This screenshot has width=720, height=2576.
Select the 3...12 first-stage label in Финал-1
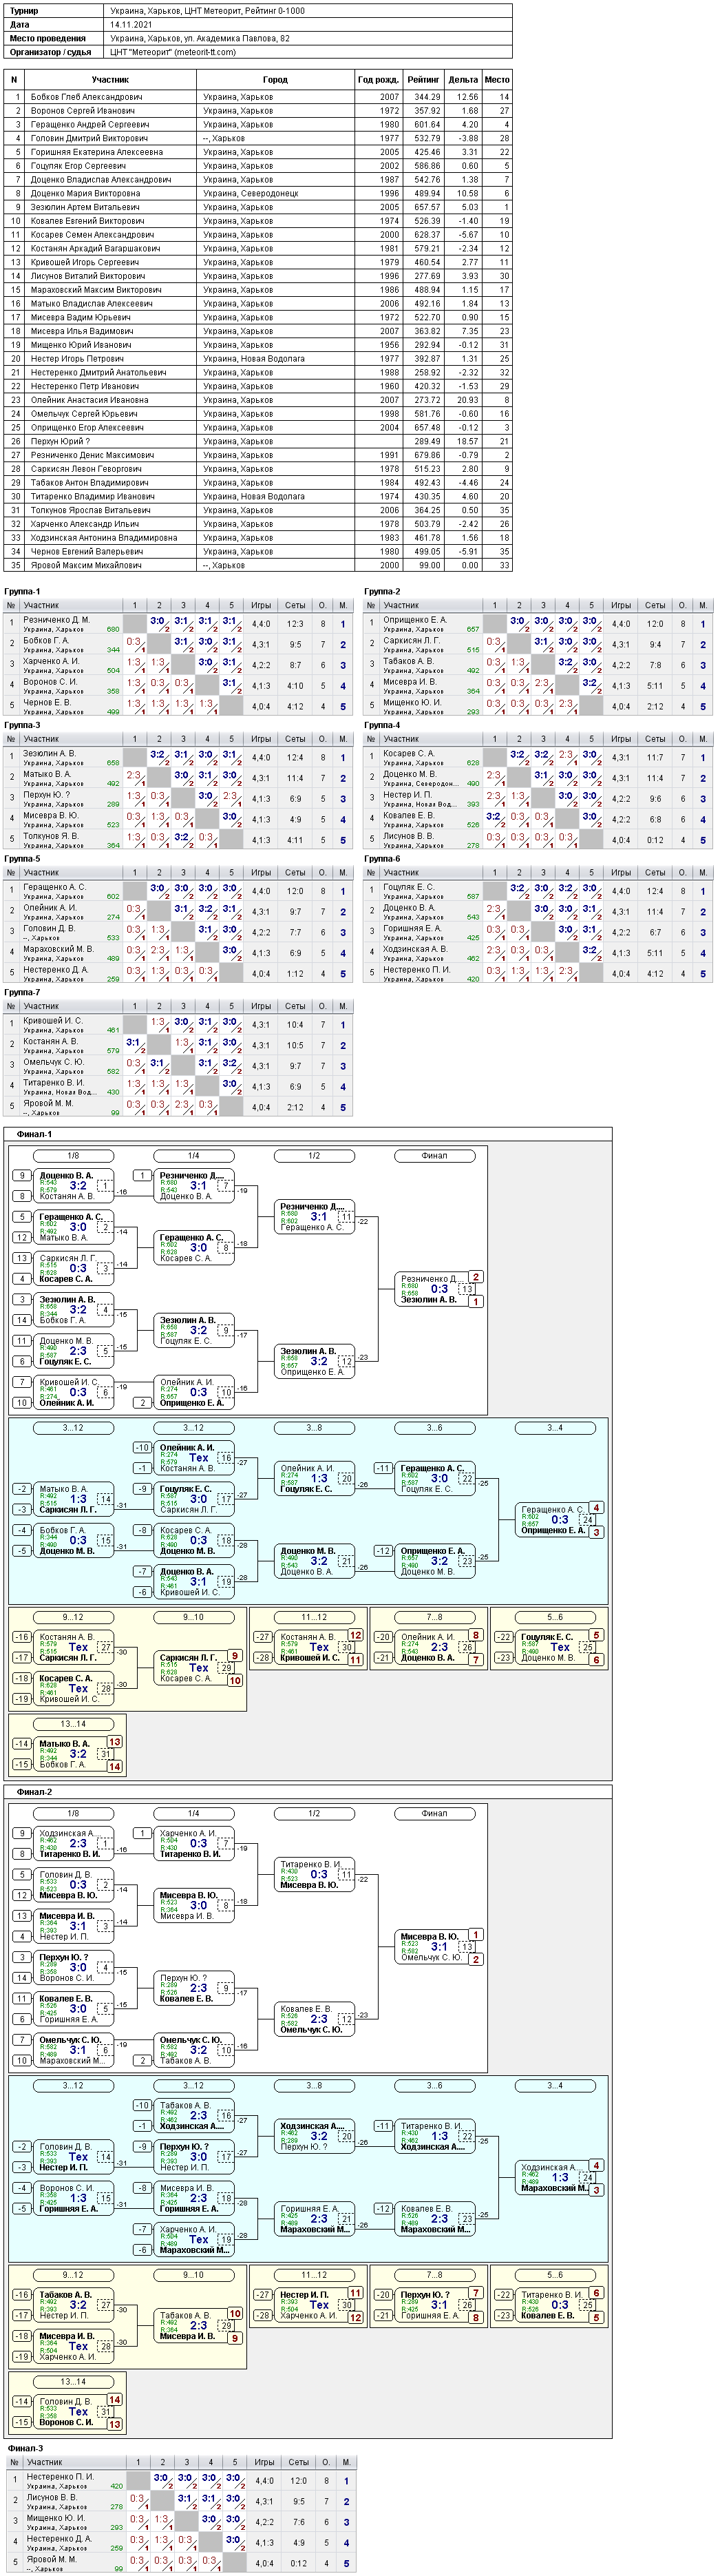[x=73, y=1427]
